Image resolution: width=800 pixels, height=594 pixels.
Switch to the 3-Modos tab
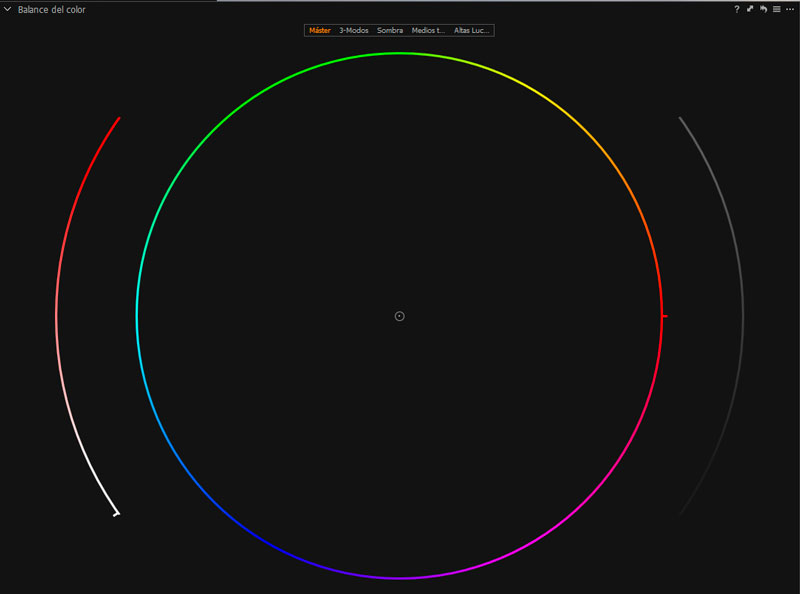tap(354, 31)
